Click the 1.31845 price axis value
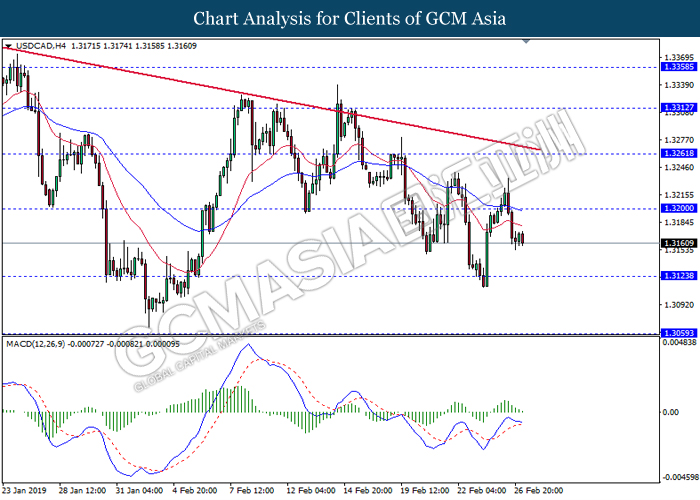This screenshot has height=500, width=700. point(679,223)
